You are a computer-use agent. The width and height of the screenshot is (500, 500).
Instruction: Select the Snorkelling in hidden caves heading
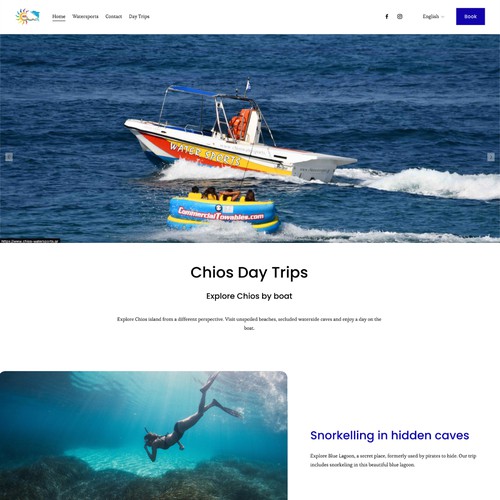point(390,435)
